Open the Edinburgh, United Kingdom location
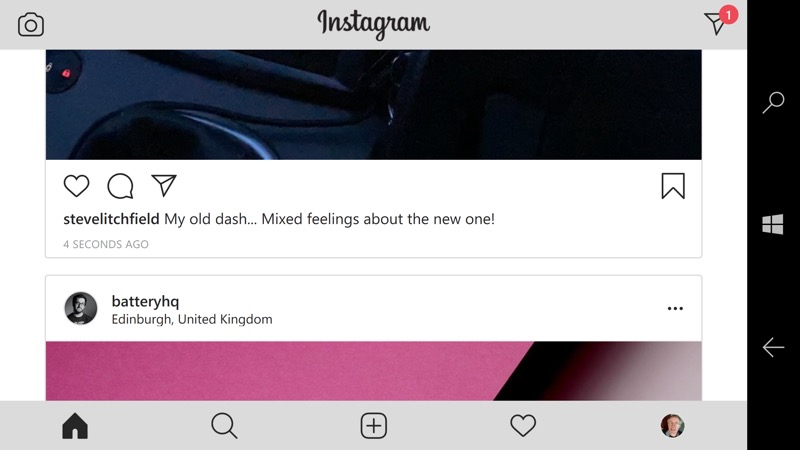 [192, 319]
